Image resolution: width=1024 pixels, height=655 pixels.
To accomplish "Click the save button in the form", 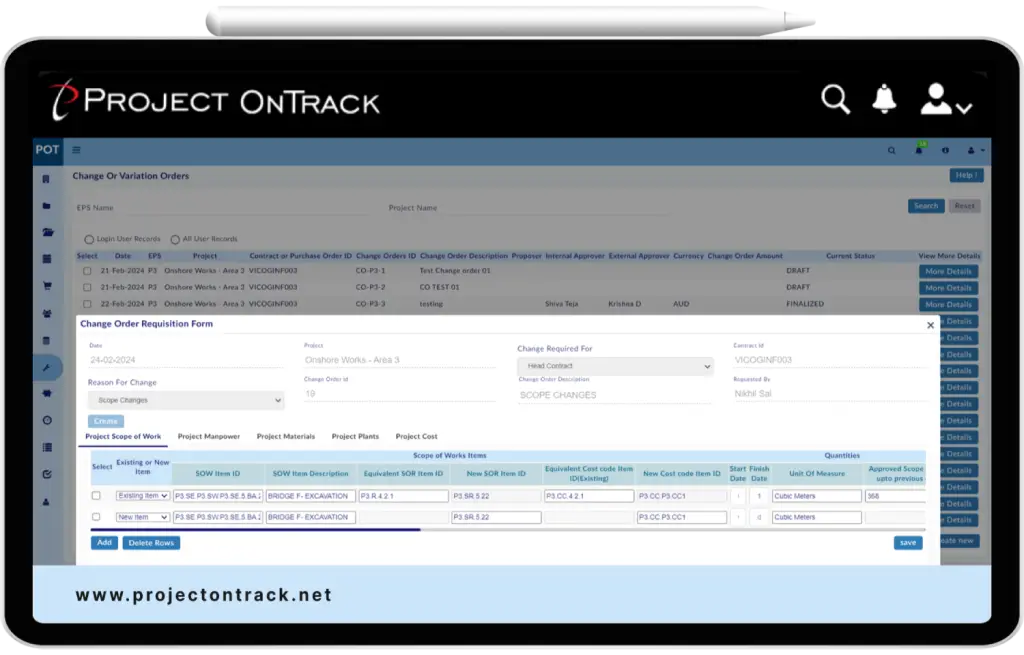I will click(908, 543).
